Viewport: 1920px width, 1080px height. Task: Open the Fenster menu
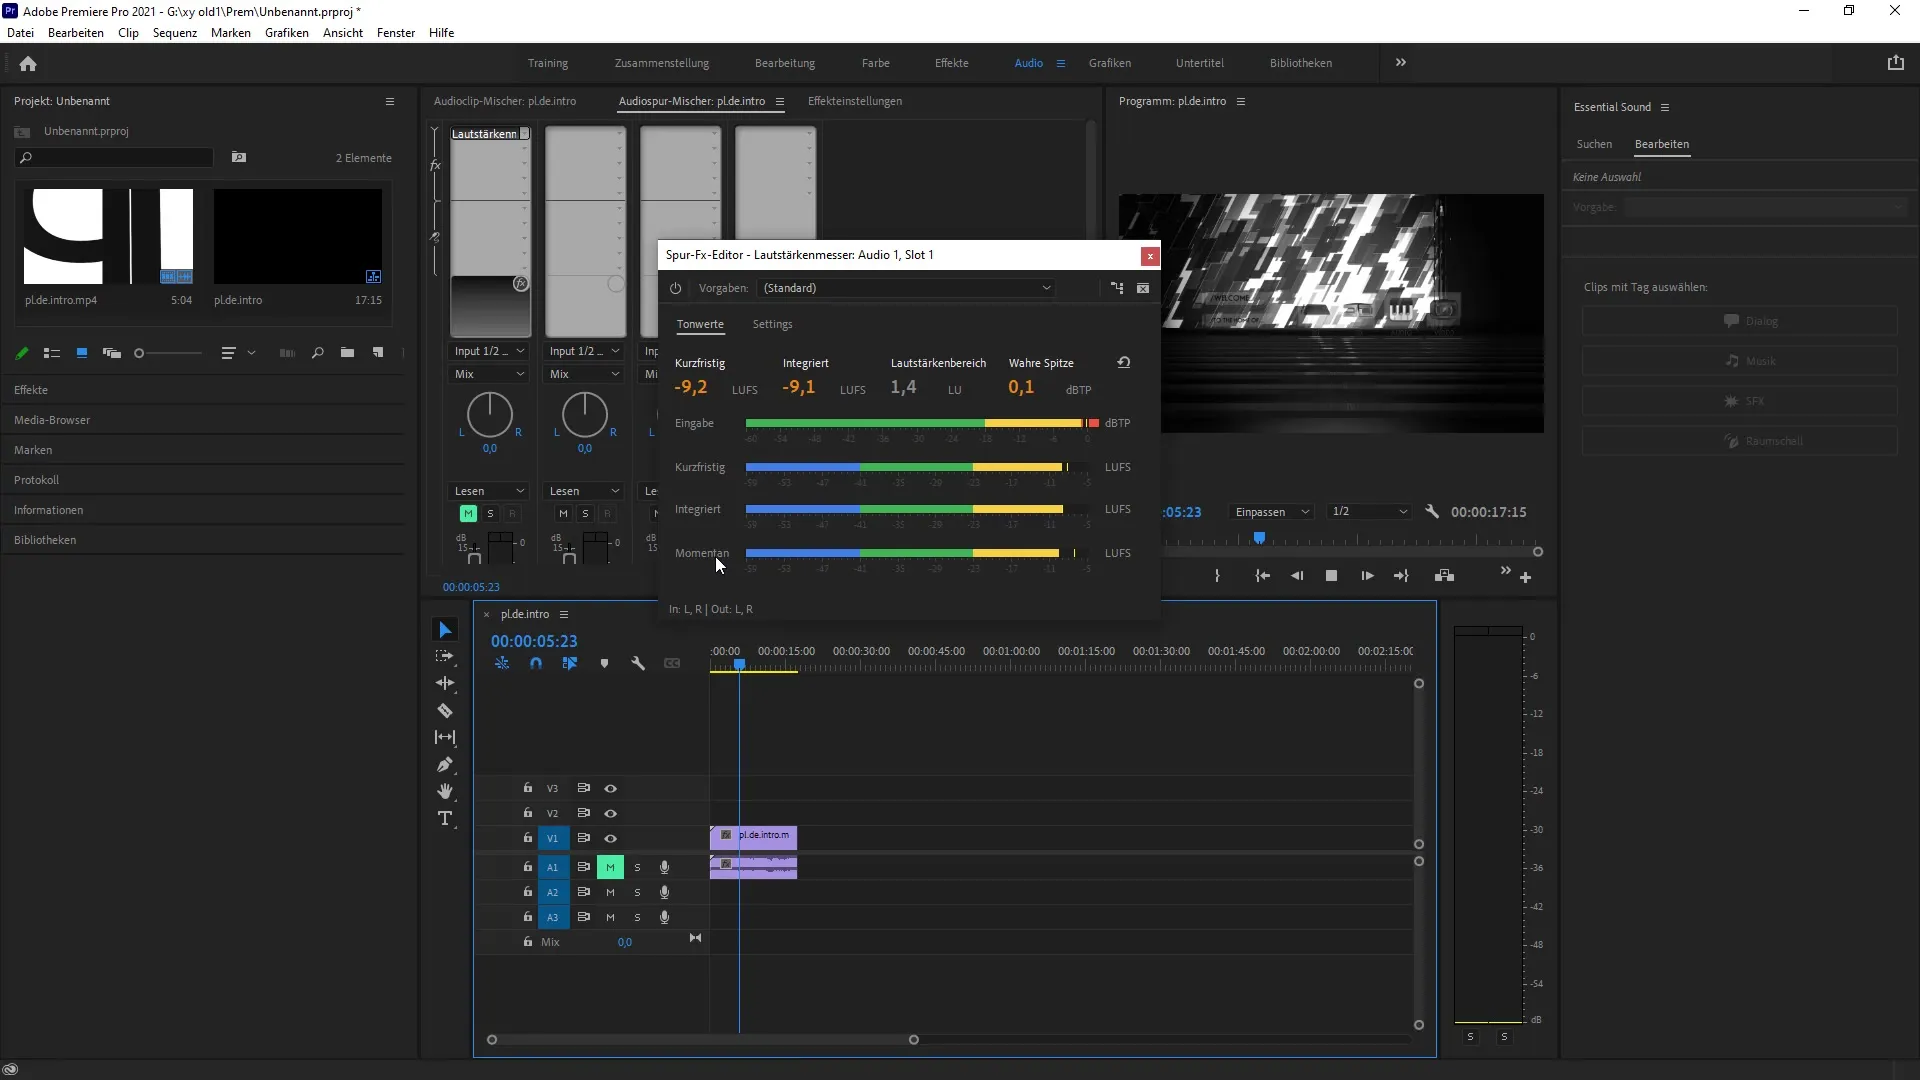click(x=396, y=33)
